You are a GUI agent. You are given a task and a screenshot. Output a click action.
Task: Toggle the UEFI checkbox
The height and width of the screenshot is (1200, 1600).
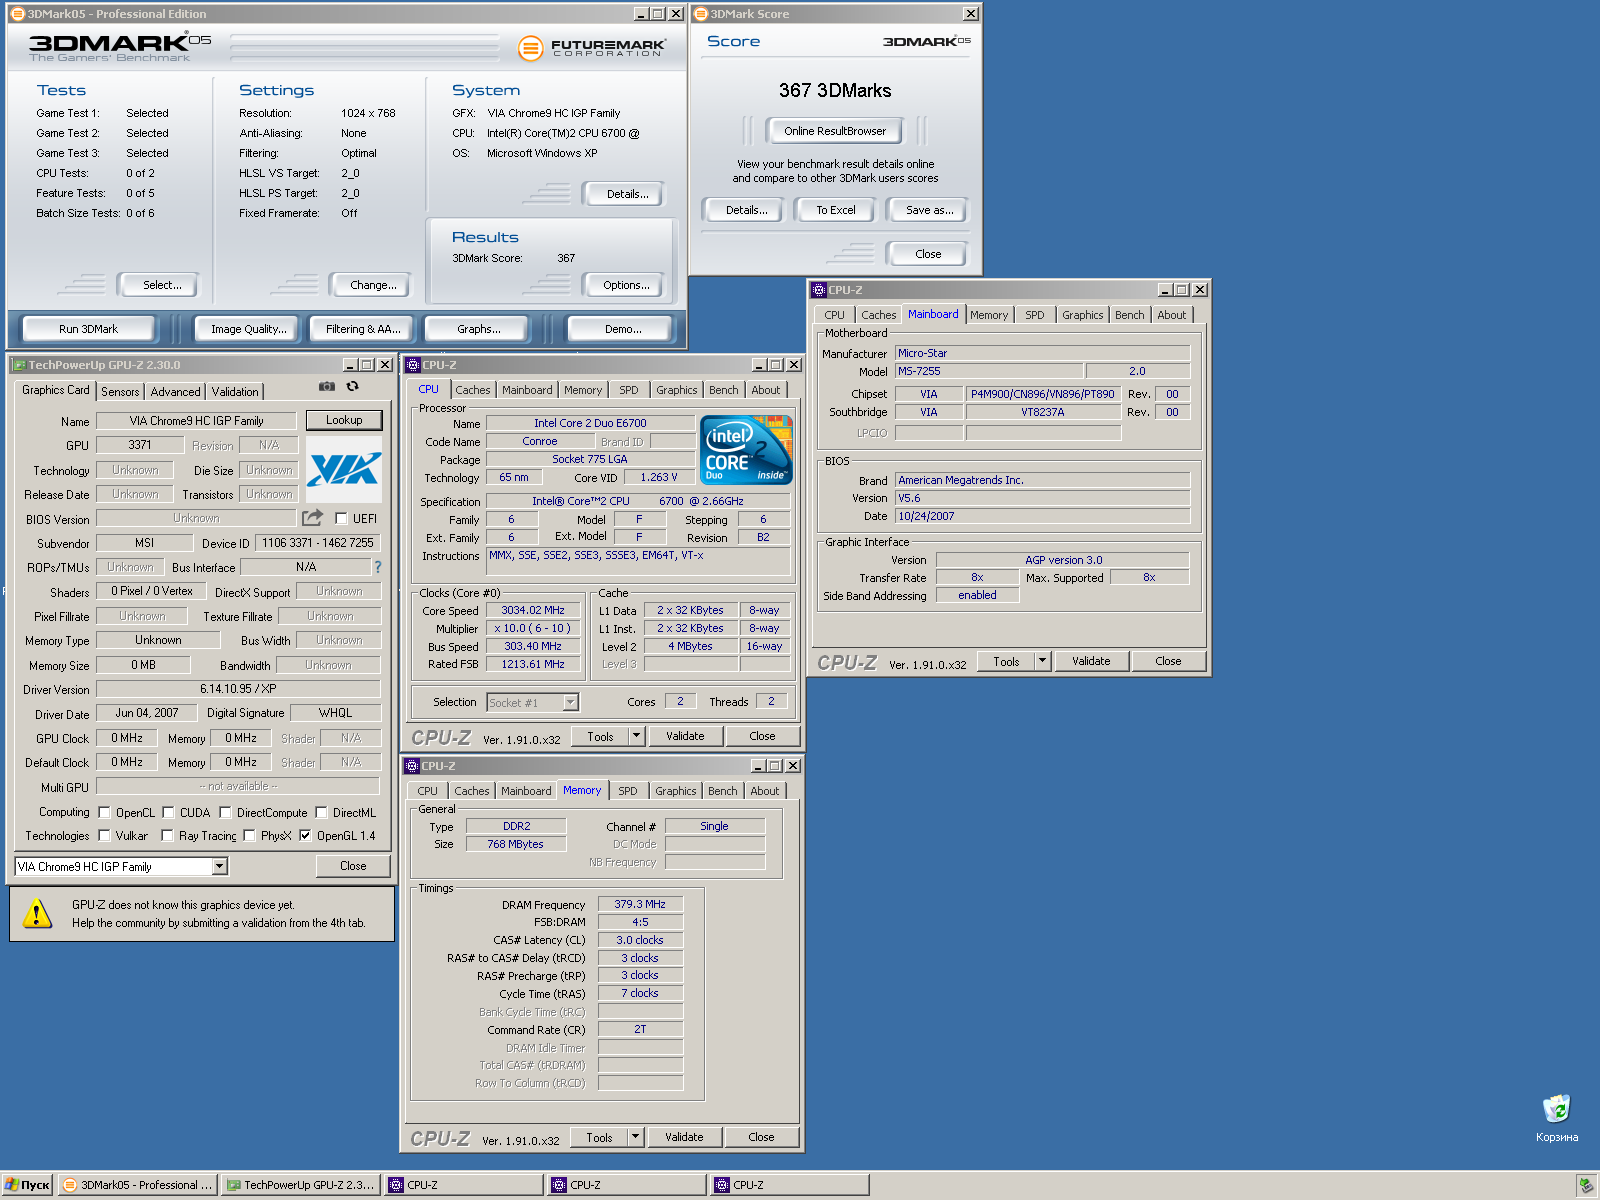tap(342, 518)
